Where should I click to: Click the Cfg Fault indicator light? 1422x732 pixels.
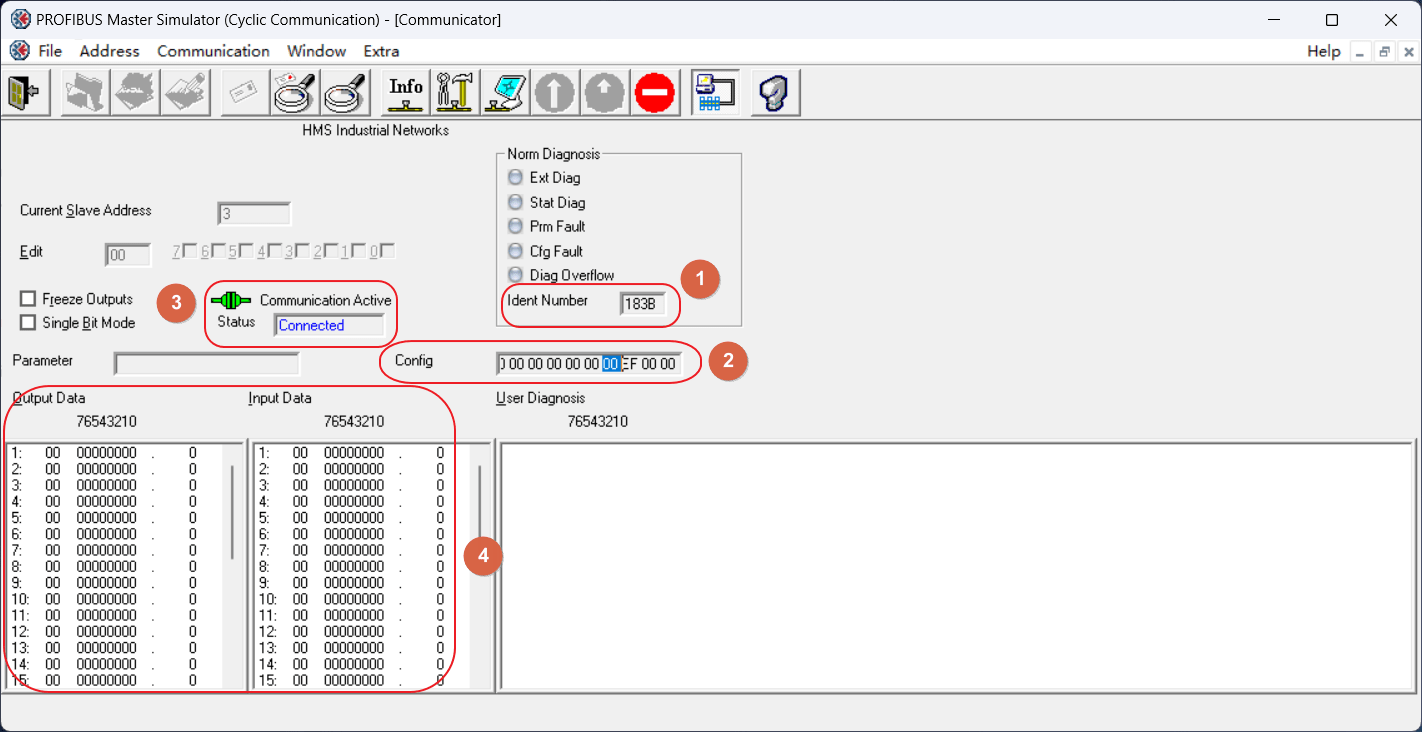click(x=516, y=251)
